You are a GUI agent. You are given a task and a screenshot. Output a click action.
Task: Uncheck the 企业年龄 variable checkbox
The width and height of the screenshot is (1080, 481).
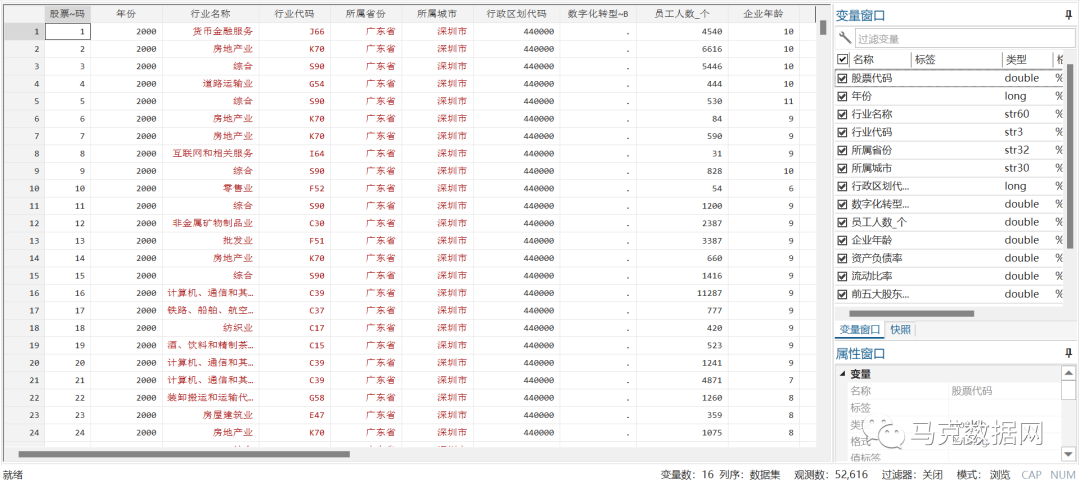coord(842,240)
